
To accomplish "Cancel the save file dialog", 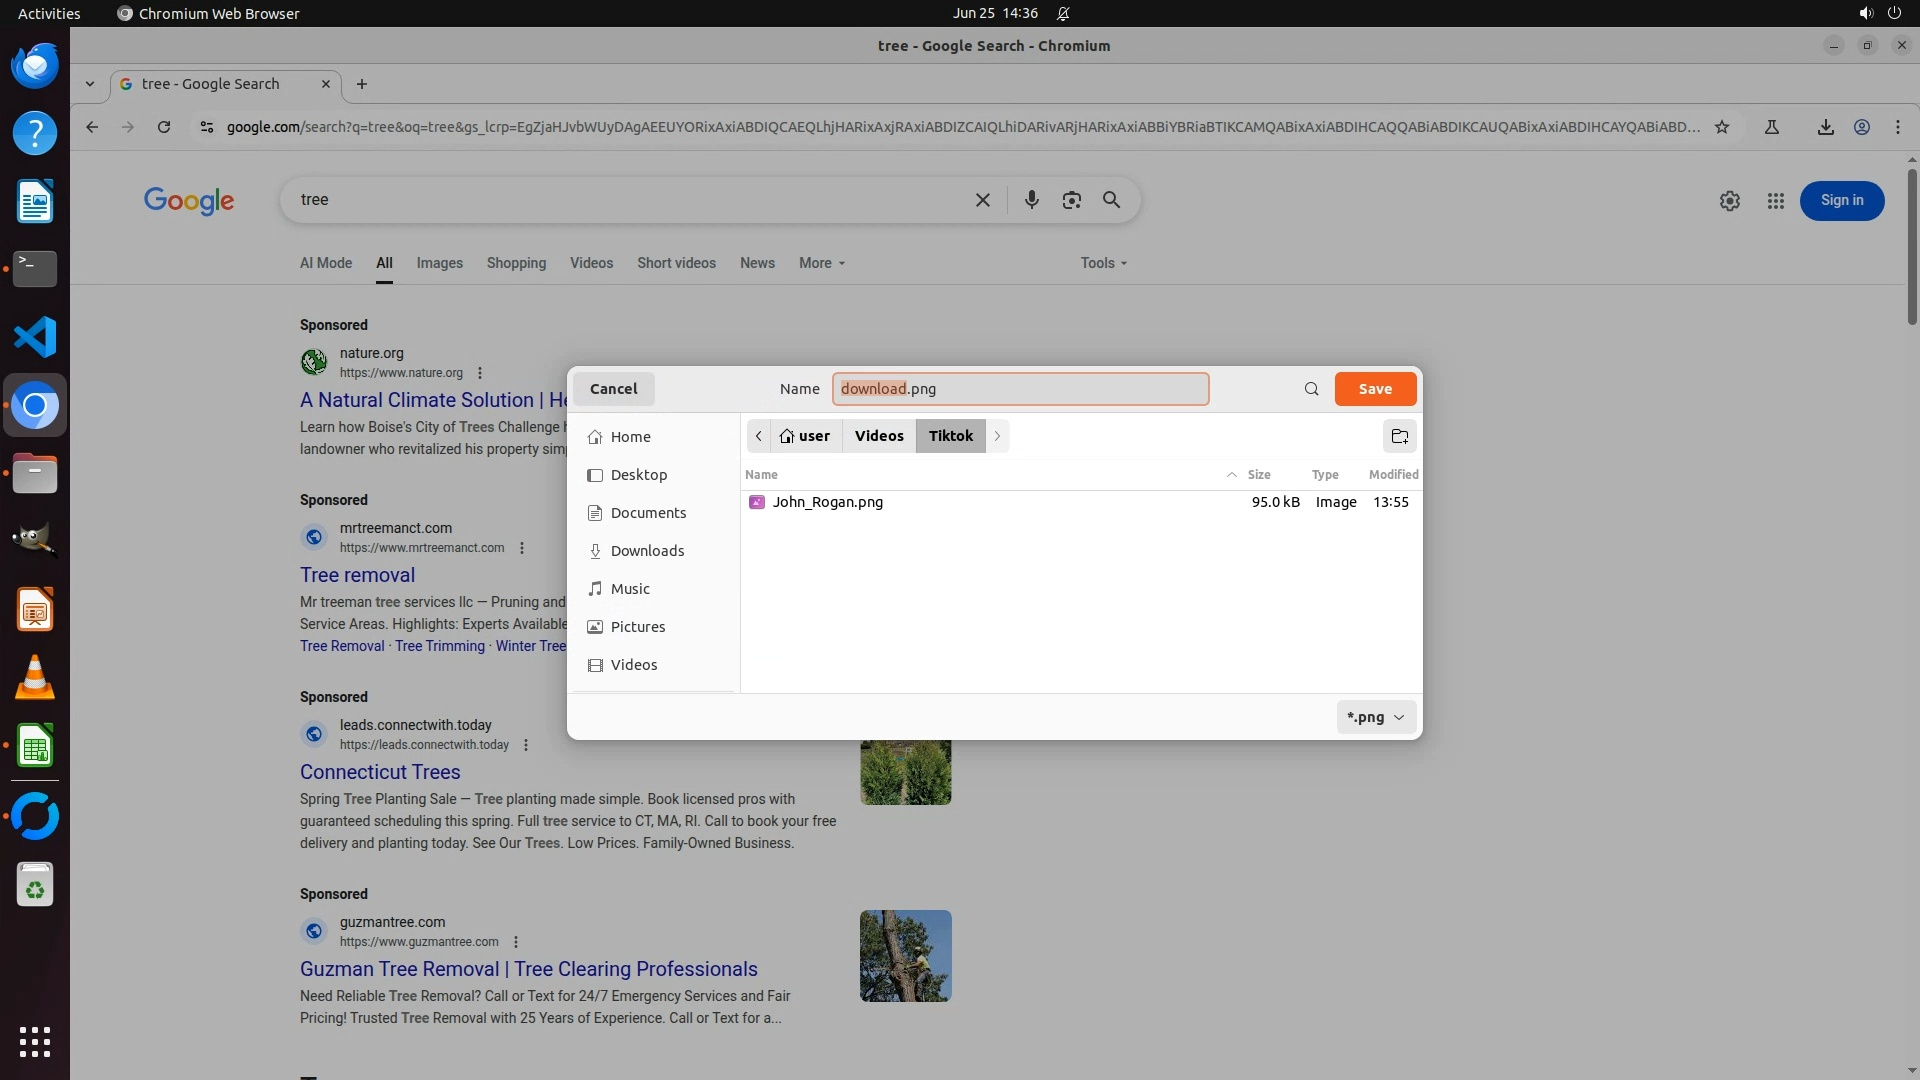I will click(x=613, y=389).
